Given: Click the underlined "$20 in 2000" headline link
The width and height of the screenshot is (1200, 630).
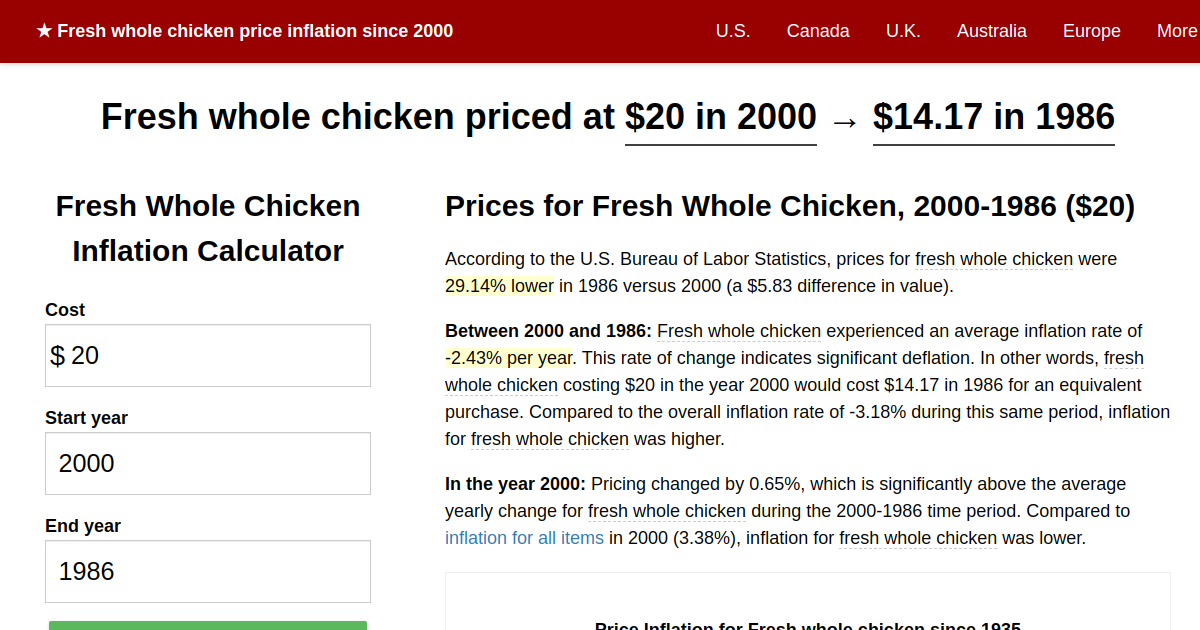Looking at the screenshot, I should pyautogui.click(x=720, y=117).
